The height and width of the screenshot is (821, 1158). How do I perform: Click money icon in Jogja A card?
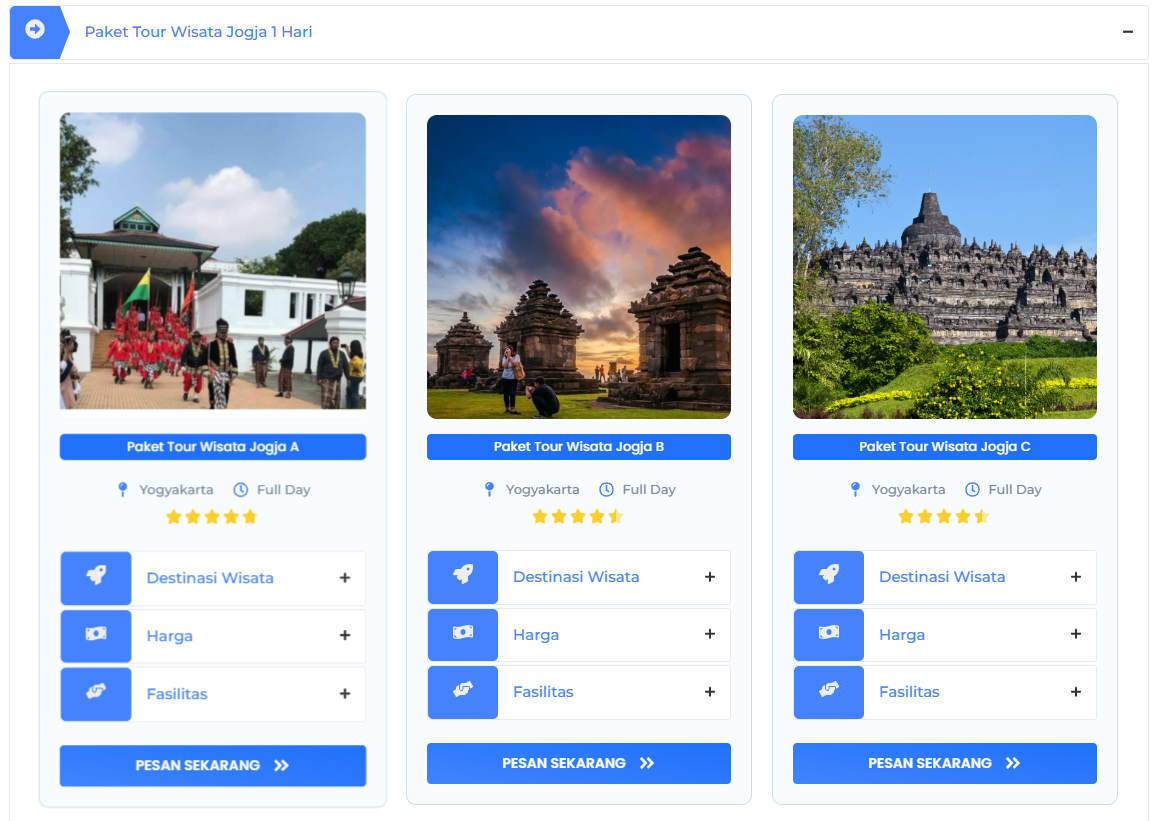[96, 635]
